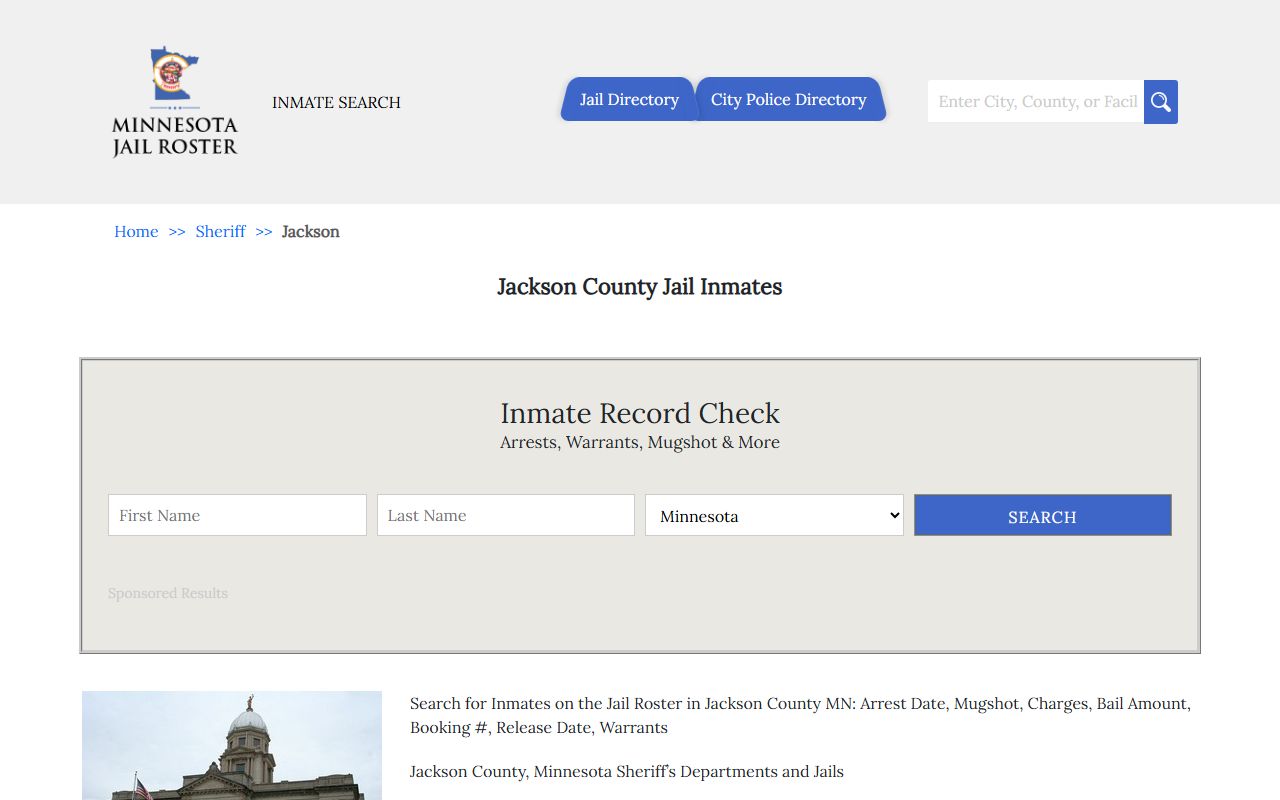
Task: Click the courthouse photo thumbnail
Action: (x=232, y=745)
